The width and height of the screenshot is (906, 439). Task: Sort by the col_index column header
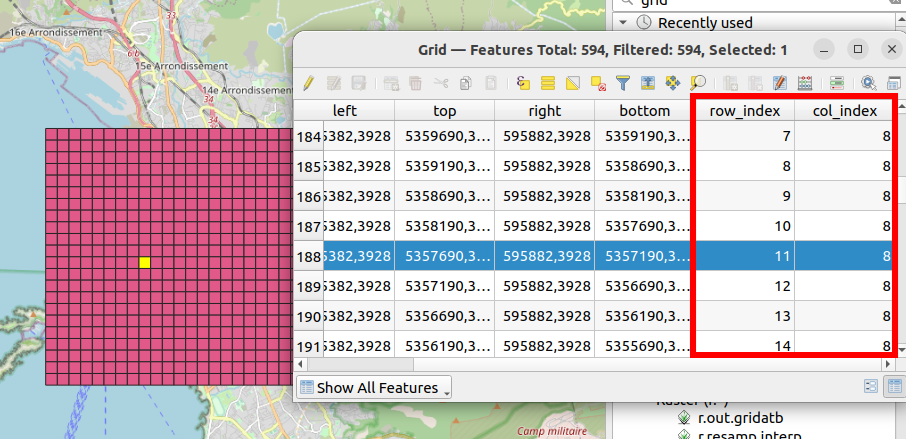tap(844, 111)
